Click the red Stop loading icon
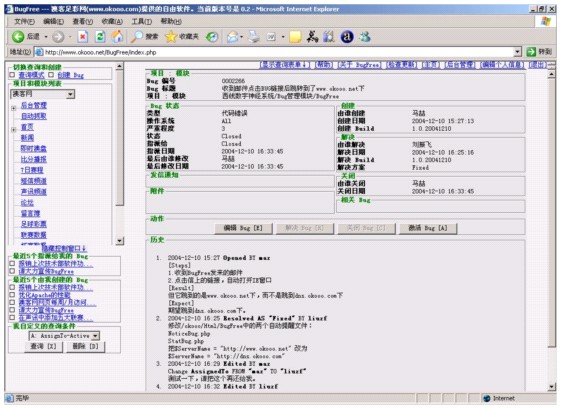 click(x=83, y=37)
